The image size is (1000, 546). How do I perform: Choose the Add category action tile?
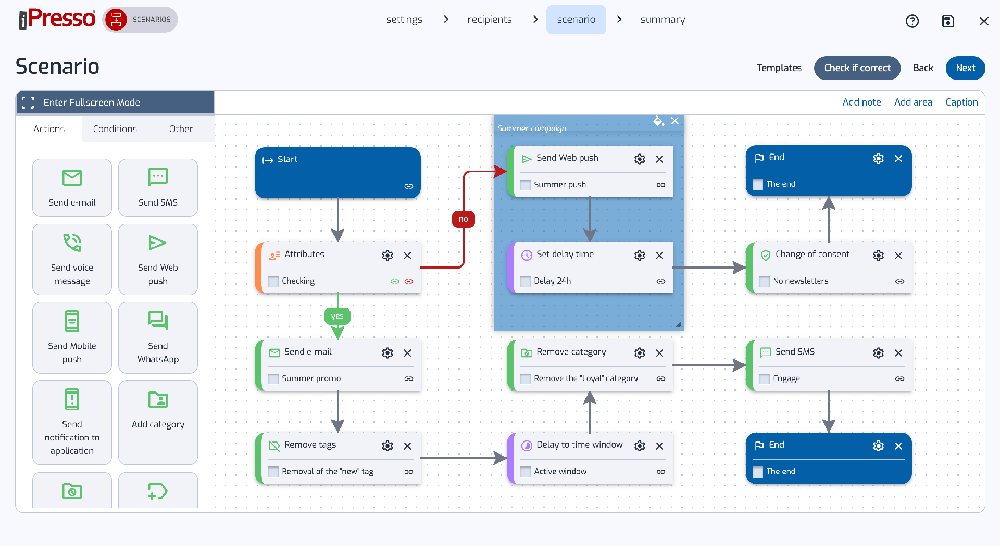point(158,422)
